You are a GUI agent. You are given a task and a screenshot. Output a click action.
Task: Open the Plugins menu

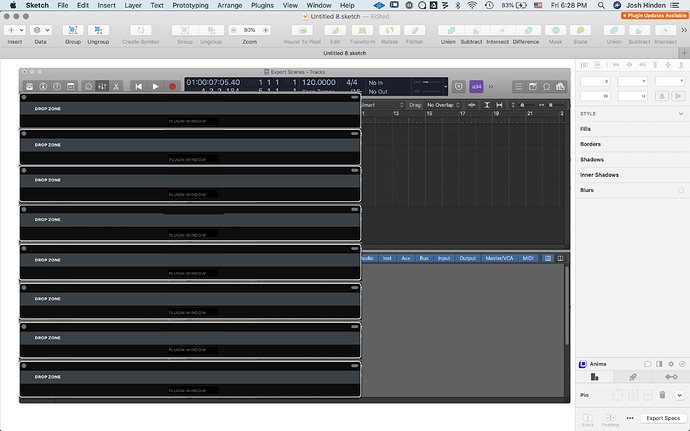[x=262, y=5]
